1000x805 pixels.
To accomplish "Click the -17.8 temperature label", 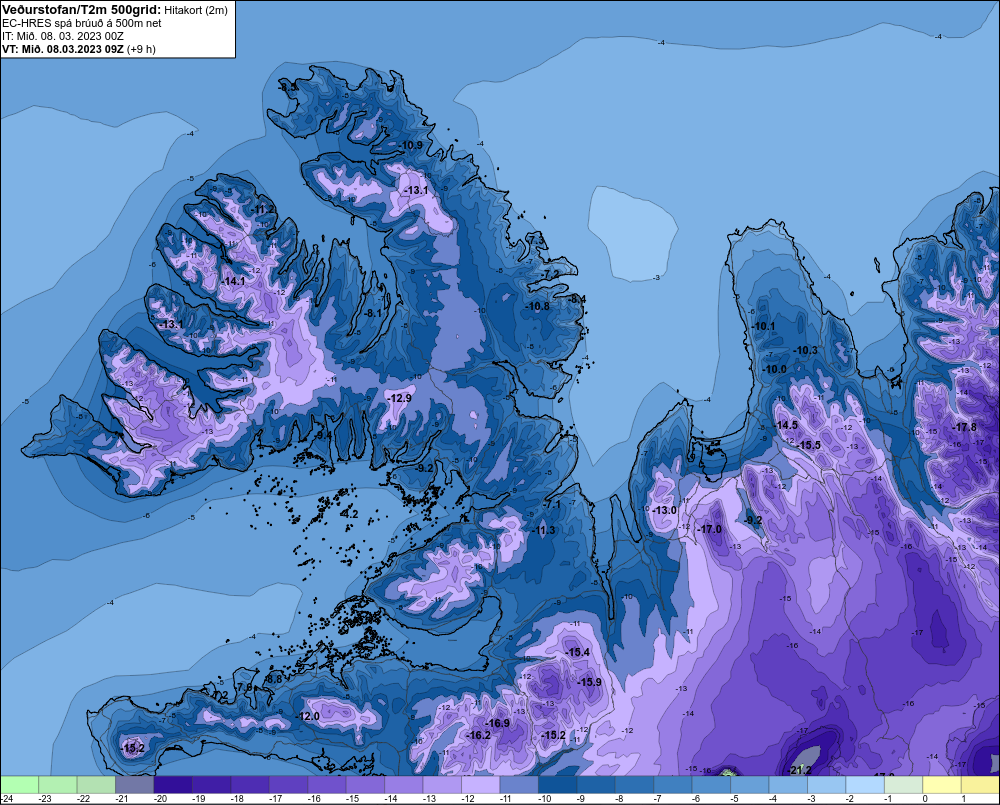I will [x=964, y=427].
